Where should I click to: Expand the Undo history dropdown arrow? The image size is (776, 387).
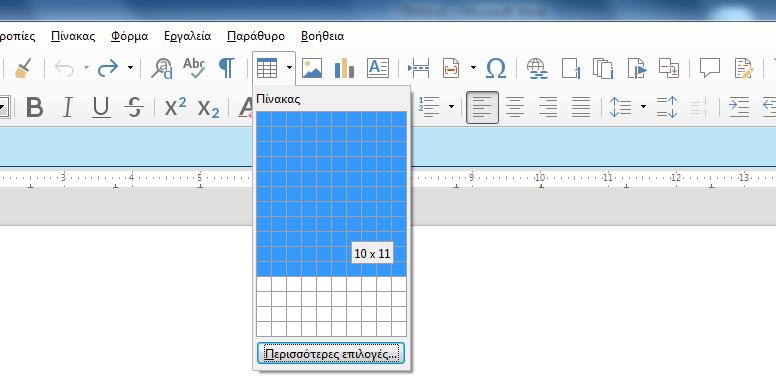pyautogui.click(x=86, y=67)
